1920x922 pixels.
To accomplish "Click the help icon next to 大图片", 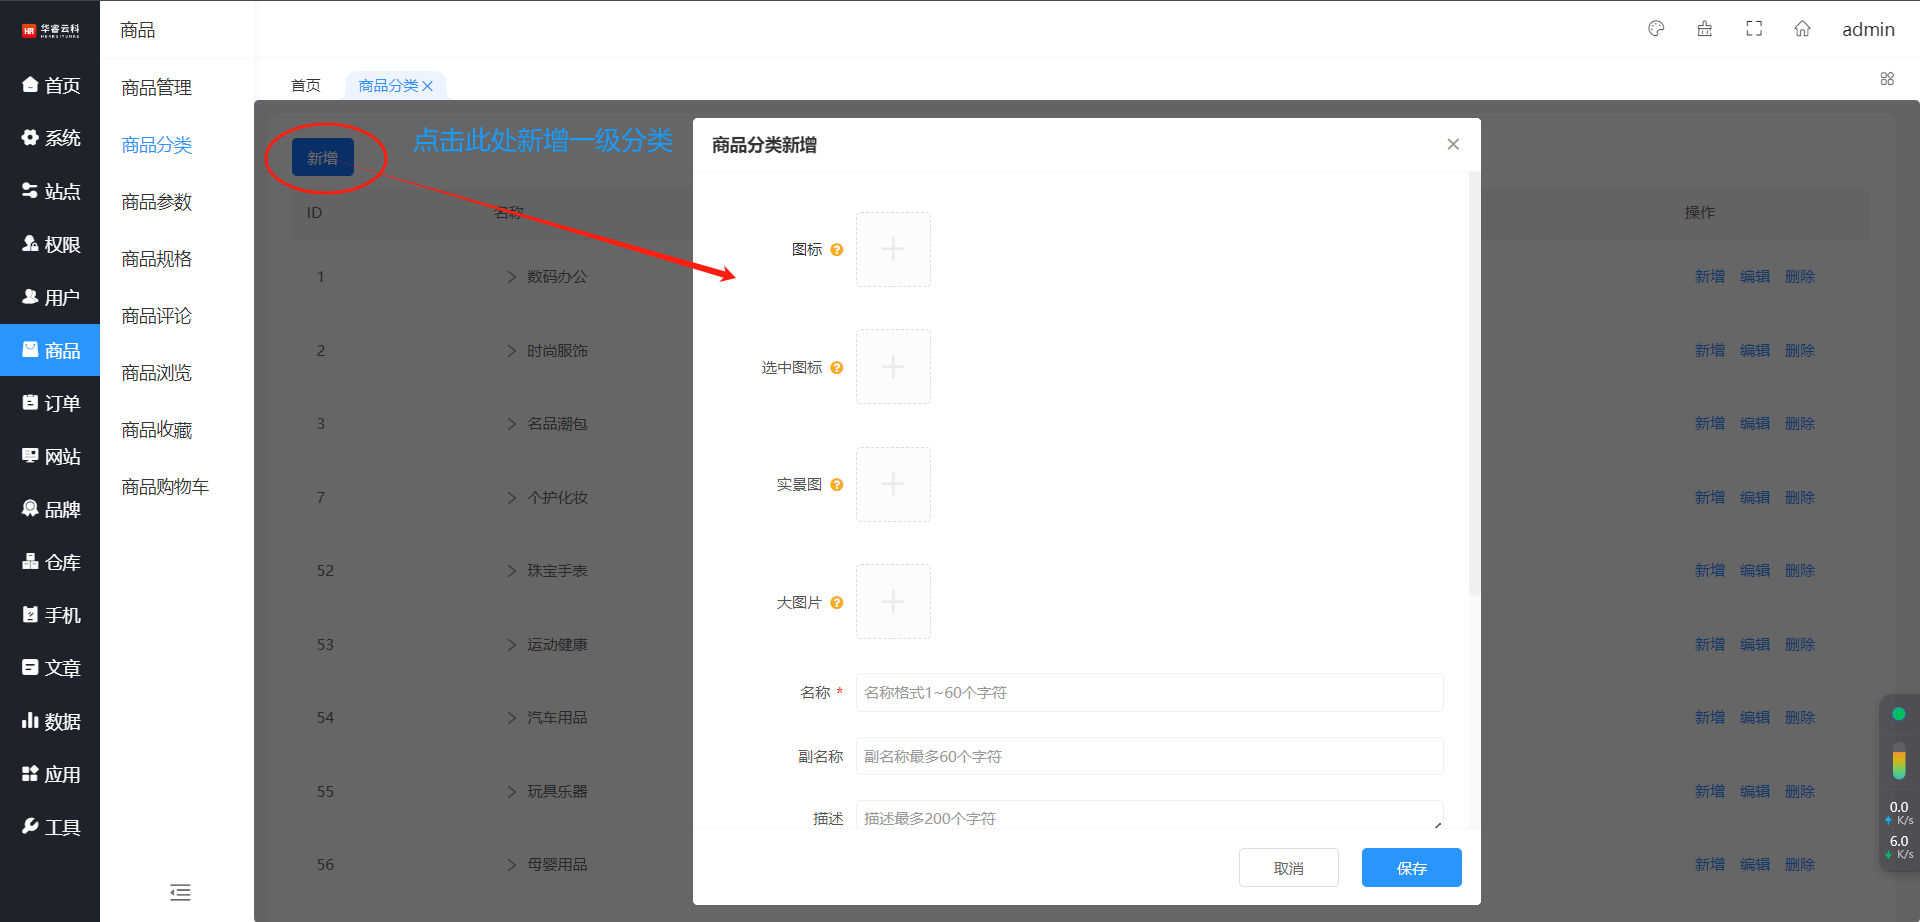I will (837, 603).
